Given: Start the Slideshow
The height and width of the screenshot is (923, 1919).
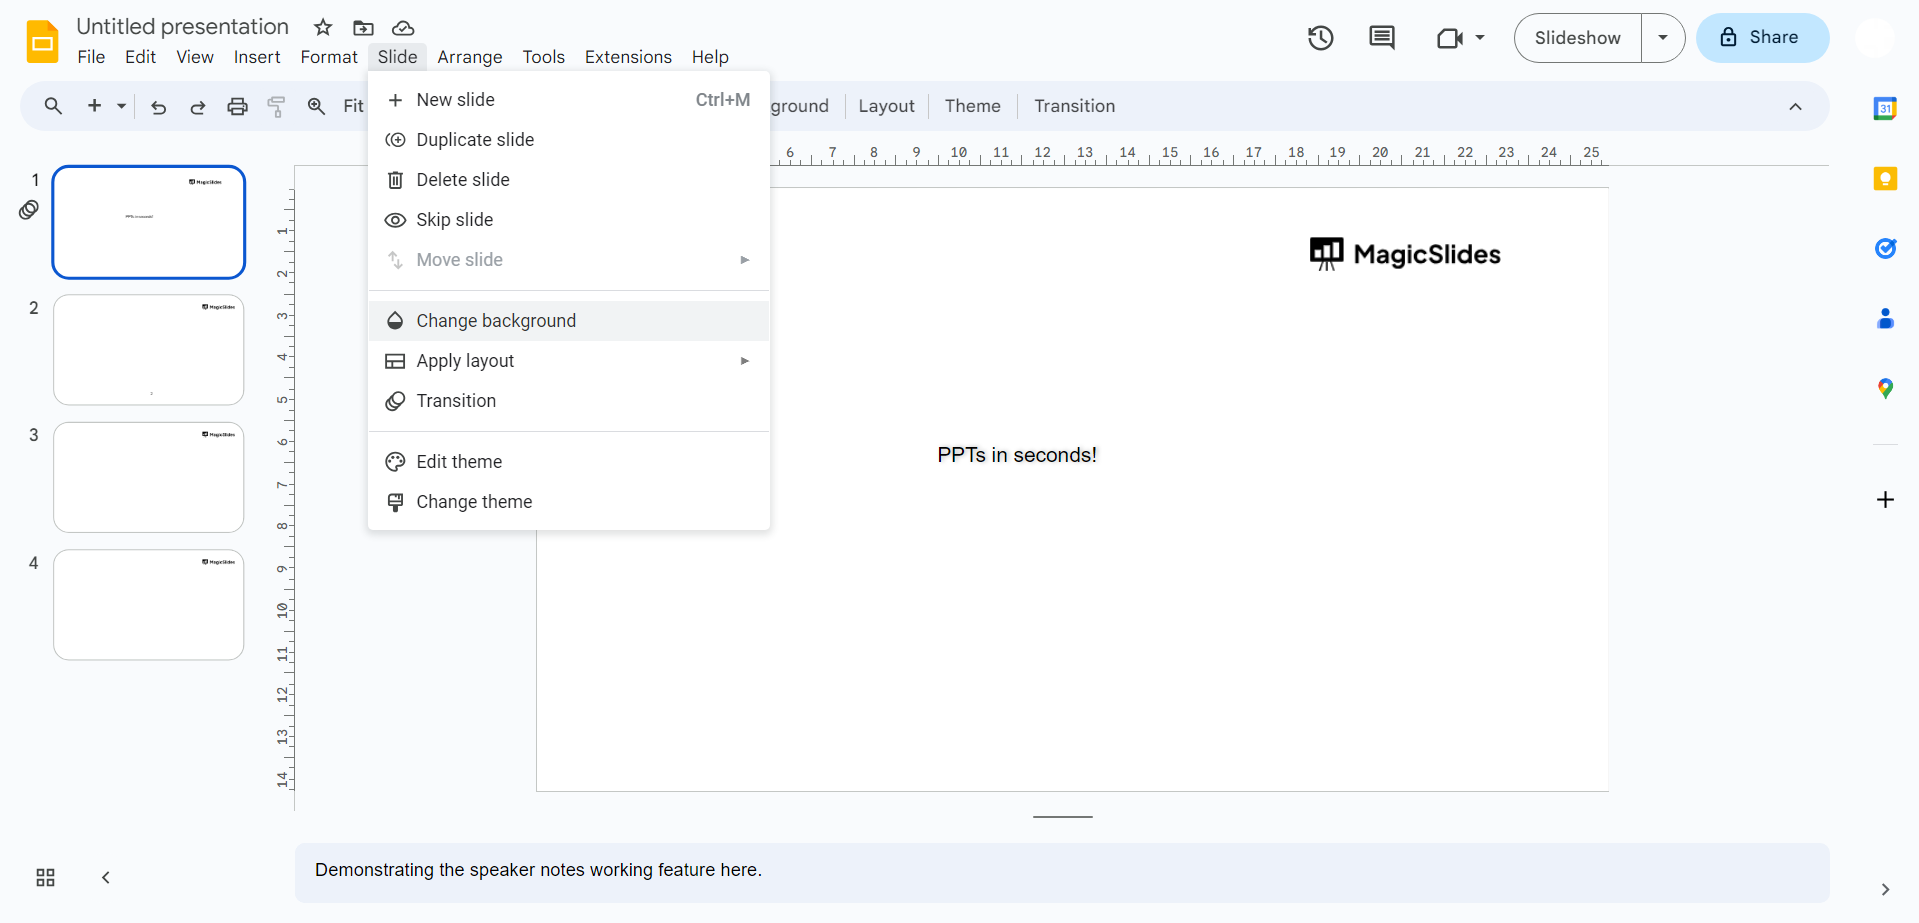Looking at the screenshot, I should [x=1577, y=38].
